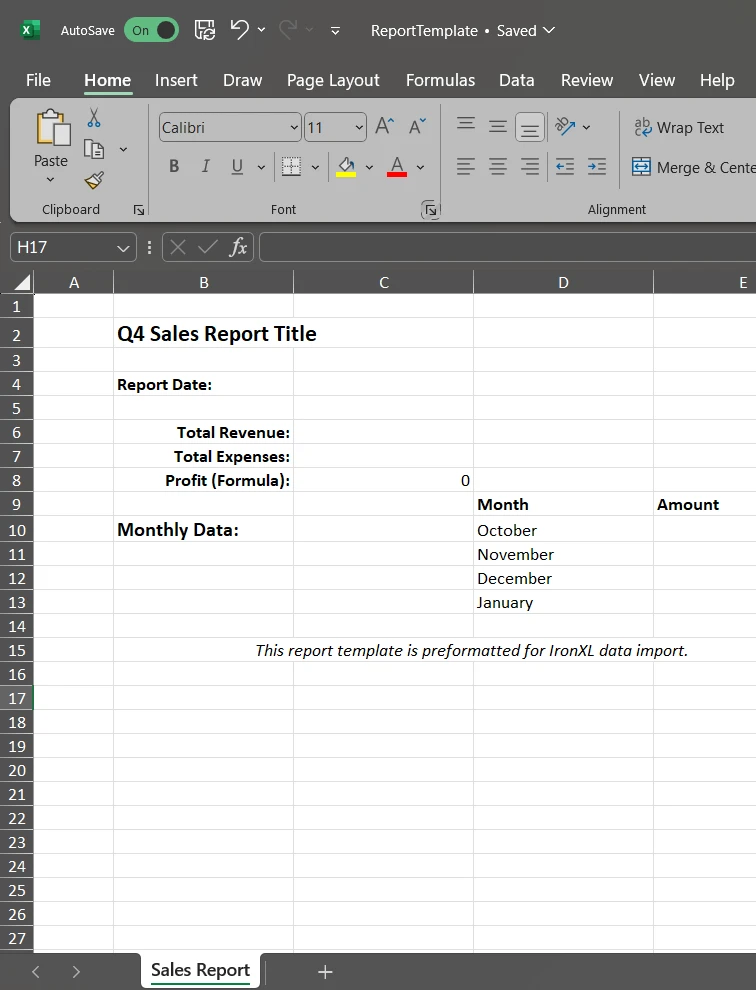Click the Undo arrow icon
This screenshot has width=756, height=990.
(x=239, y=30)
